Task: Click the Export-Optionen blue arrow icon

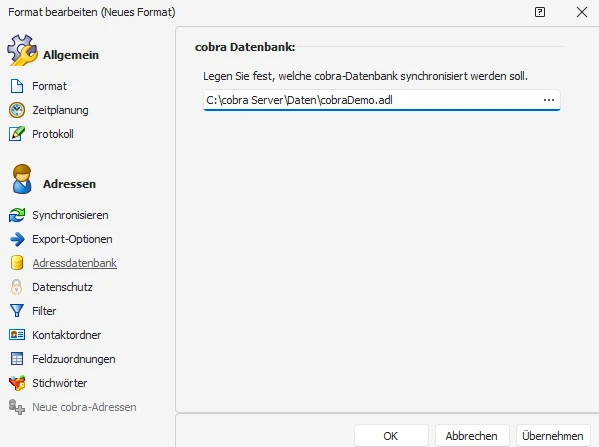Action: tap(17, 239)
